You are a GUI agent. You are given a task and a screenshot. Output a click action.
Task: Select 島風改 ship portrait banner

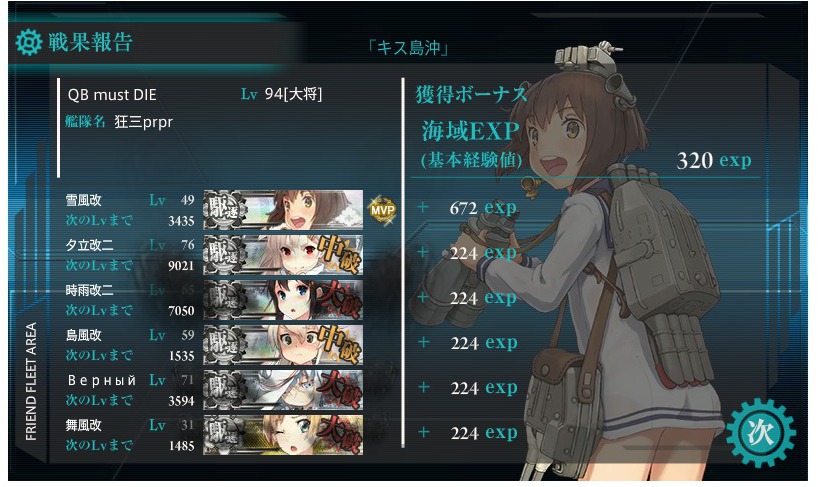[283, 345]
